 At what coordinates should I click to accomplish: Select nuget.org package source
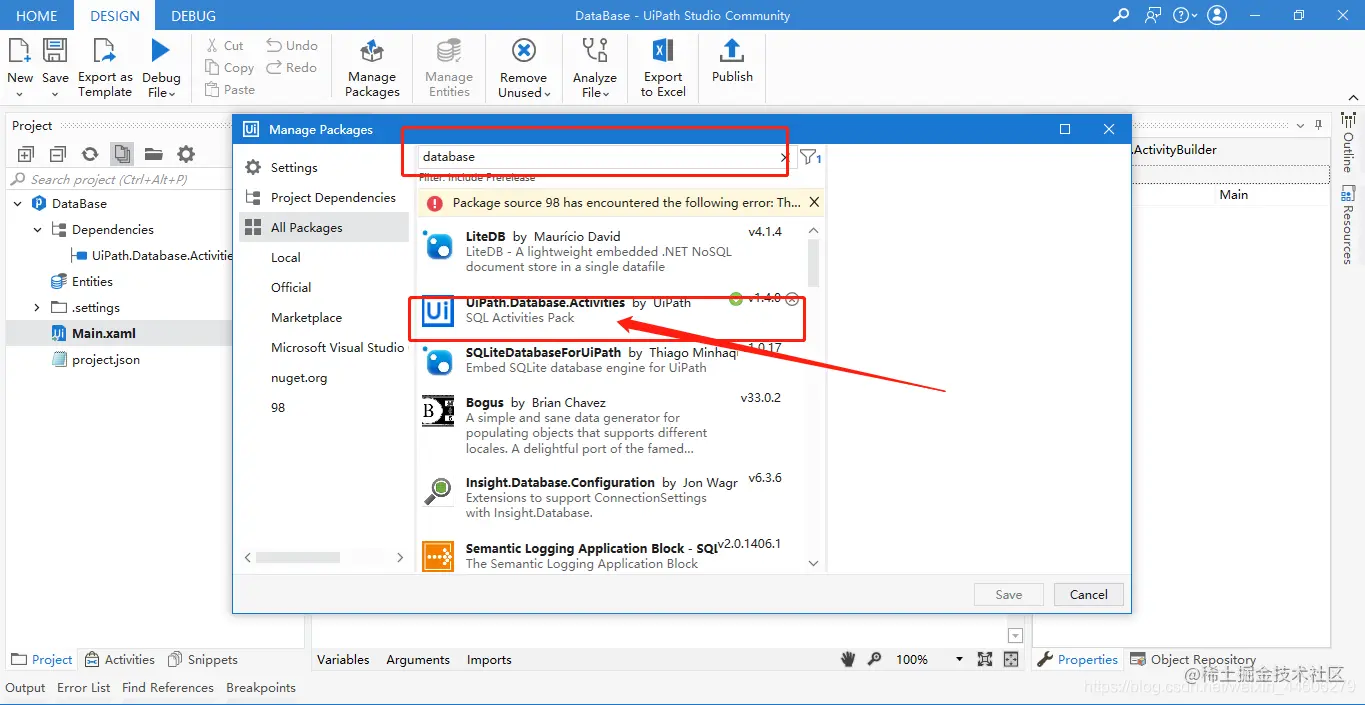click(299, 378)
